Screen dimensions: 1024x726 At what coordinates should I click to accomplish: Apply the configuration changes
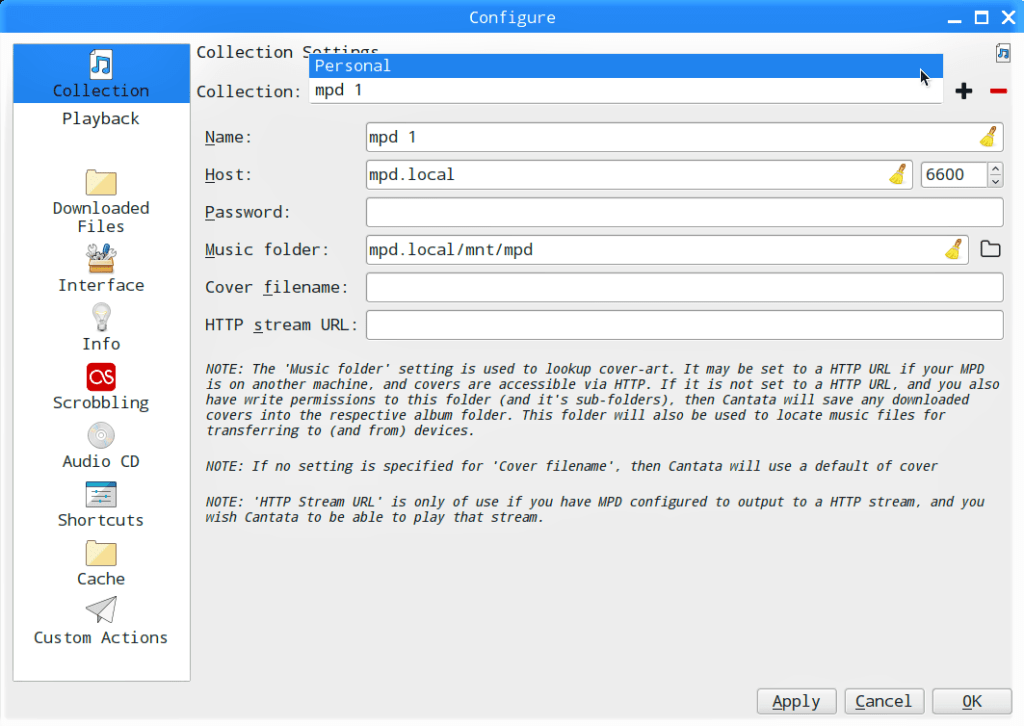(796, 701)
